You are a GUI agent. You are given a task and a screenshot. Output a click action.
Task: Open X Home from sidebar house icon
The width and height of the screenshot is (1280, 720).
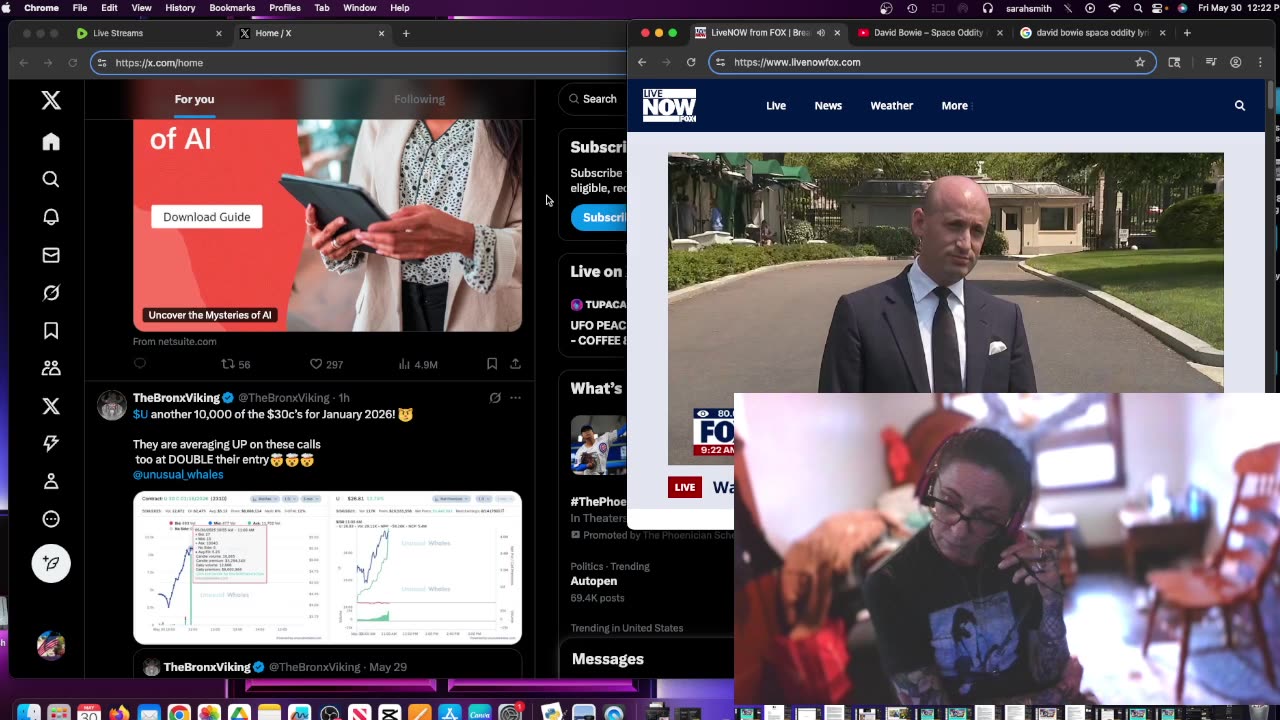click(x=51, y=142)
